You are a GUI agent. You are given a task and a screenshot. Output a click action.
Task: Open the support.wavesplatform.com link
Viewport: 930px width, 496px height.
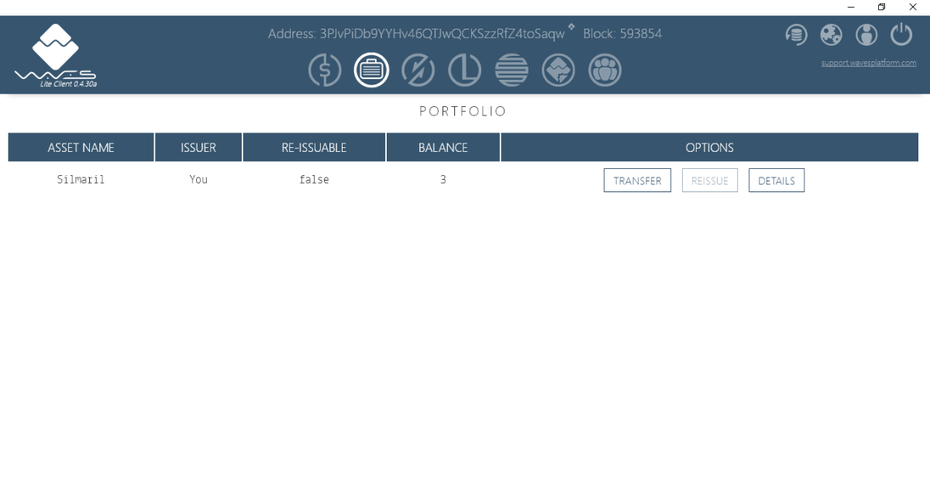point(868,63)
